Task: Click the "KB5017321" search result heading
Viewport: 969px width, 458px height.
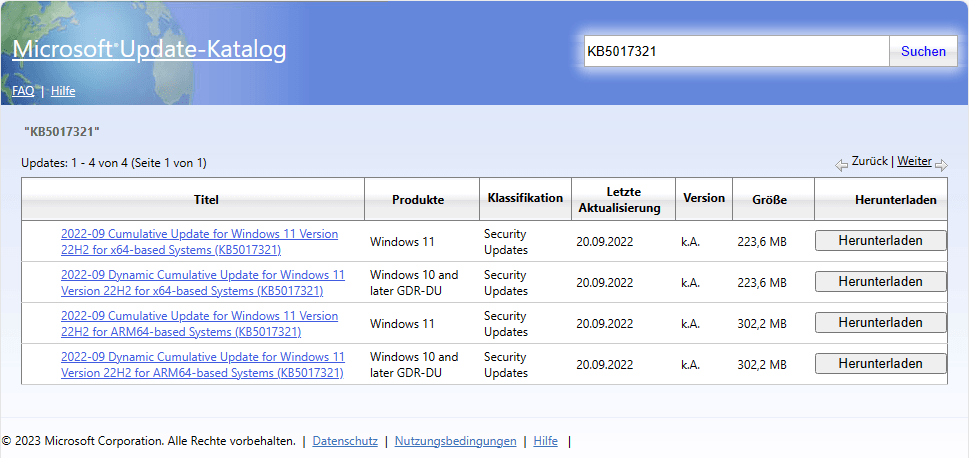Action: point(62,132)
